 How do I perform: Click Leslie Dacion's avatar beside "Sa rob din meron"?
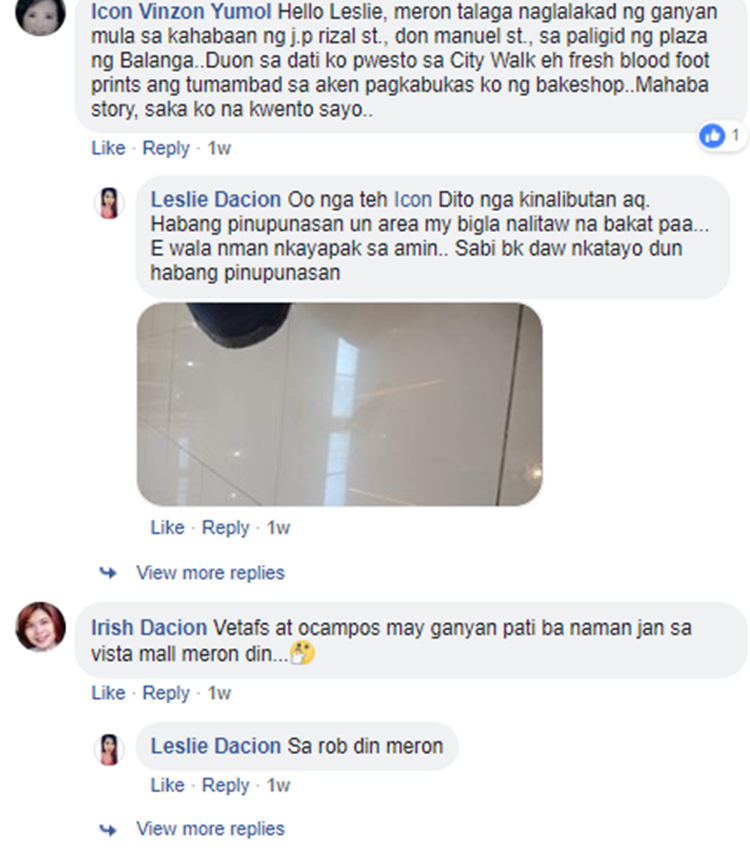[109, 749]
